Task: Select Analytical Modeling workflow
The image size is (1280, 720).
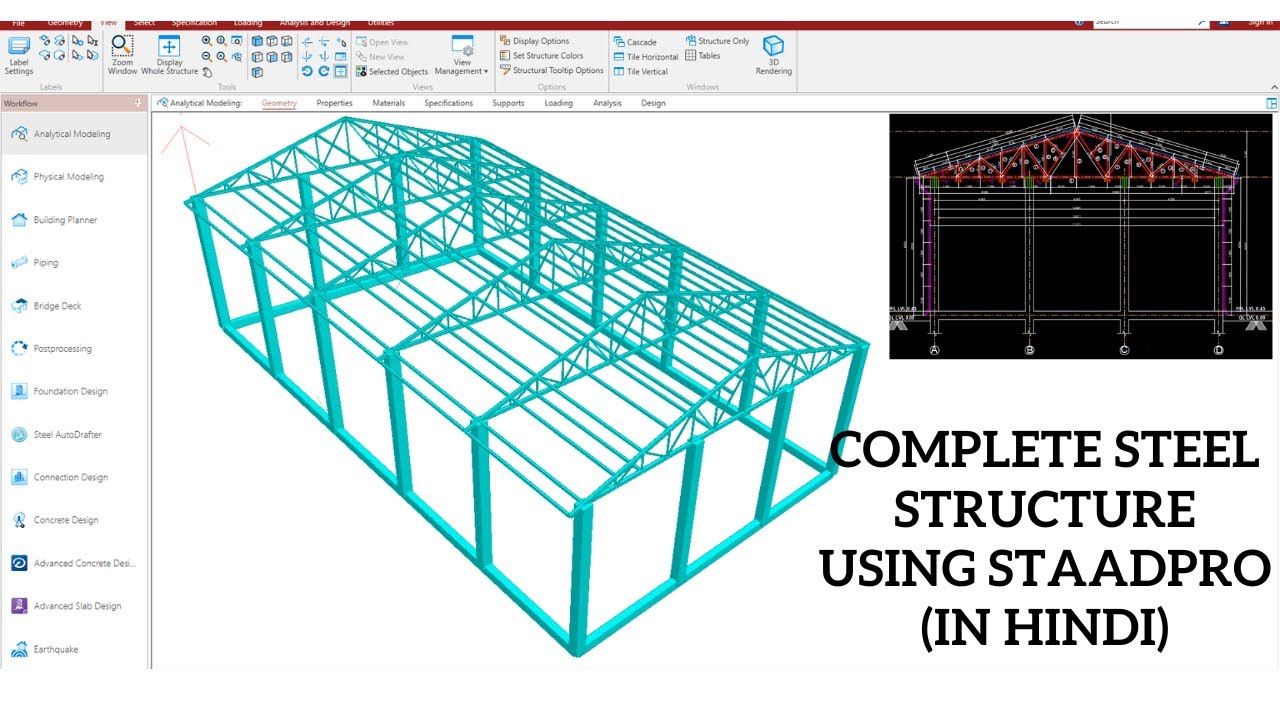Action: pyautogui.click(x=74, y=134)
